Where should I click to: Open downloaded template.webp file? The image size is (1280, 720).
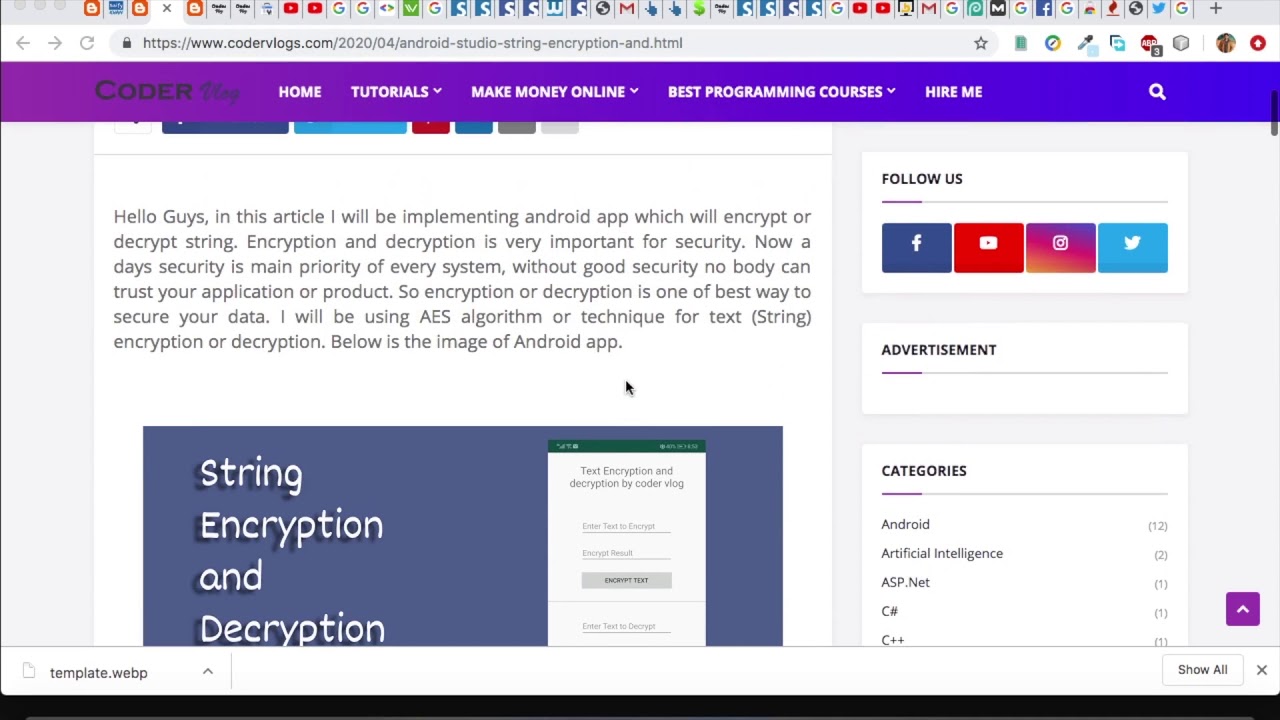coord(98,673)
